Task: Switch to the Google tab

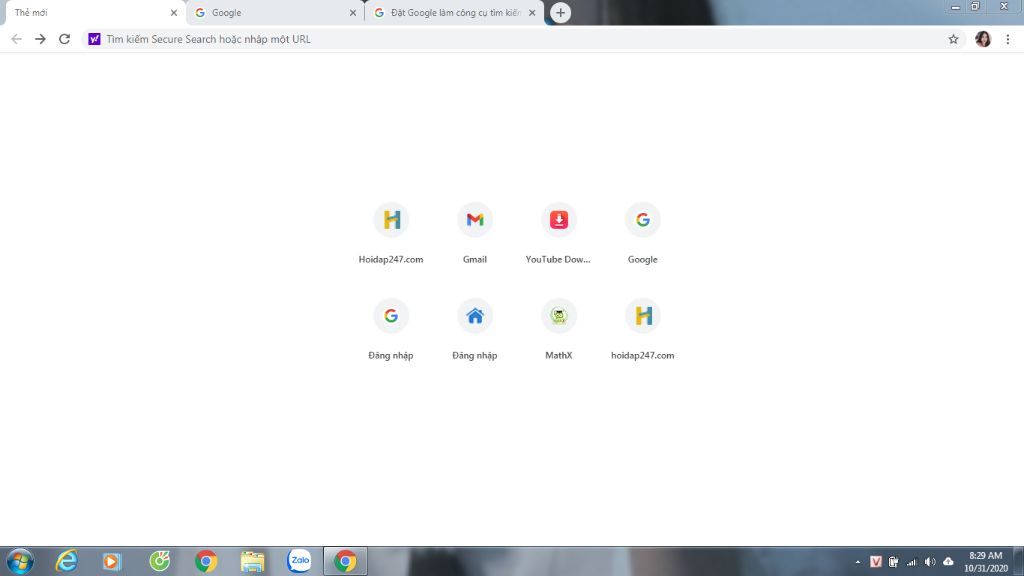Action: 273,13
